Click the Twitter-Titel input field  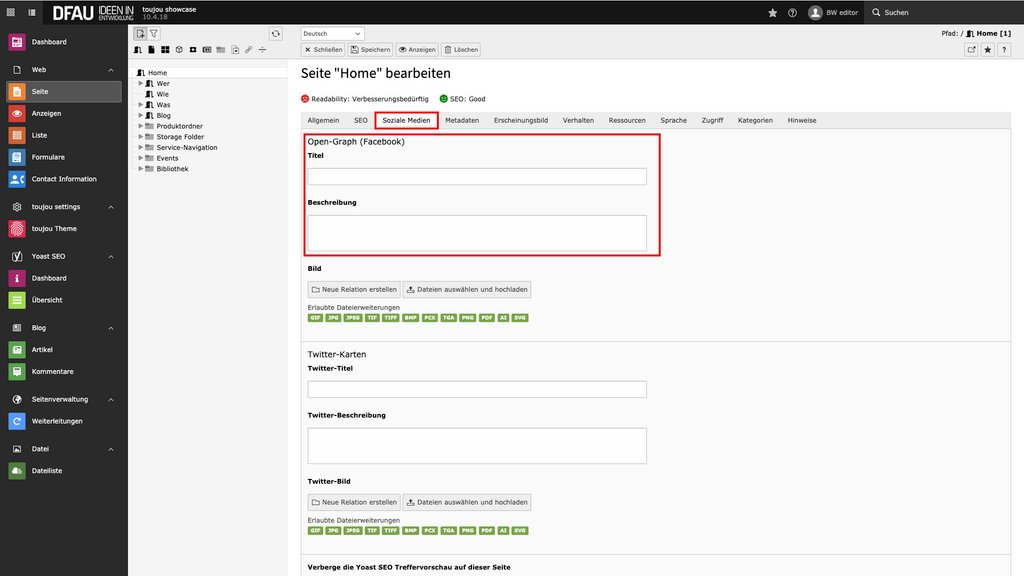pos(477,389)
